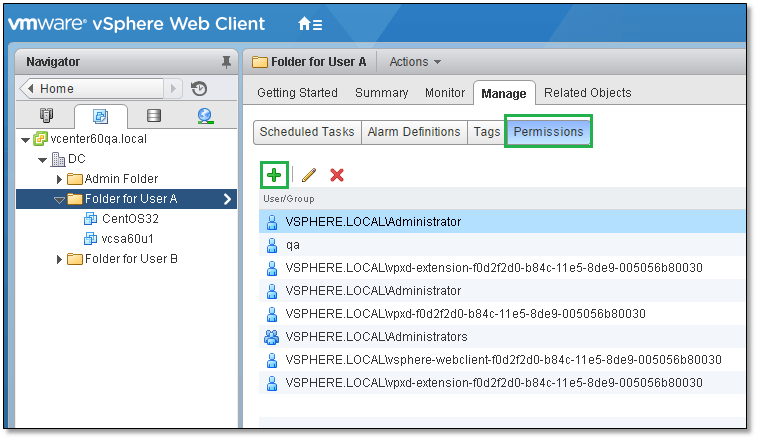Switch to Storage view icon
757x439 pixels.
(x=154, y=116)
